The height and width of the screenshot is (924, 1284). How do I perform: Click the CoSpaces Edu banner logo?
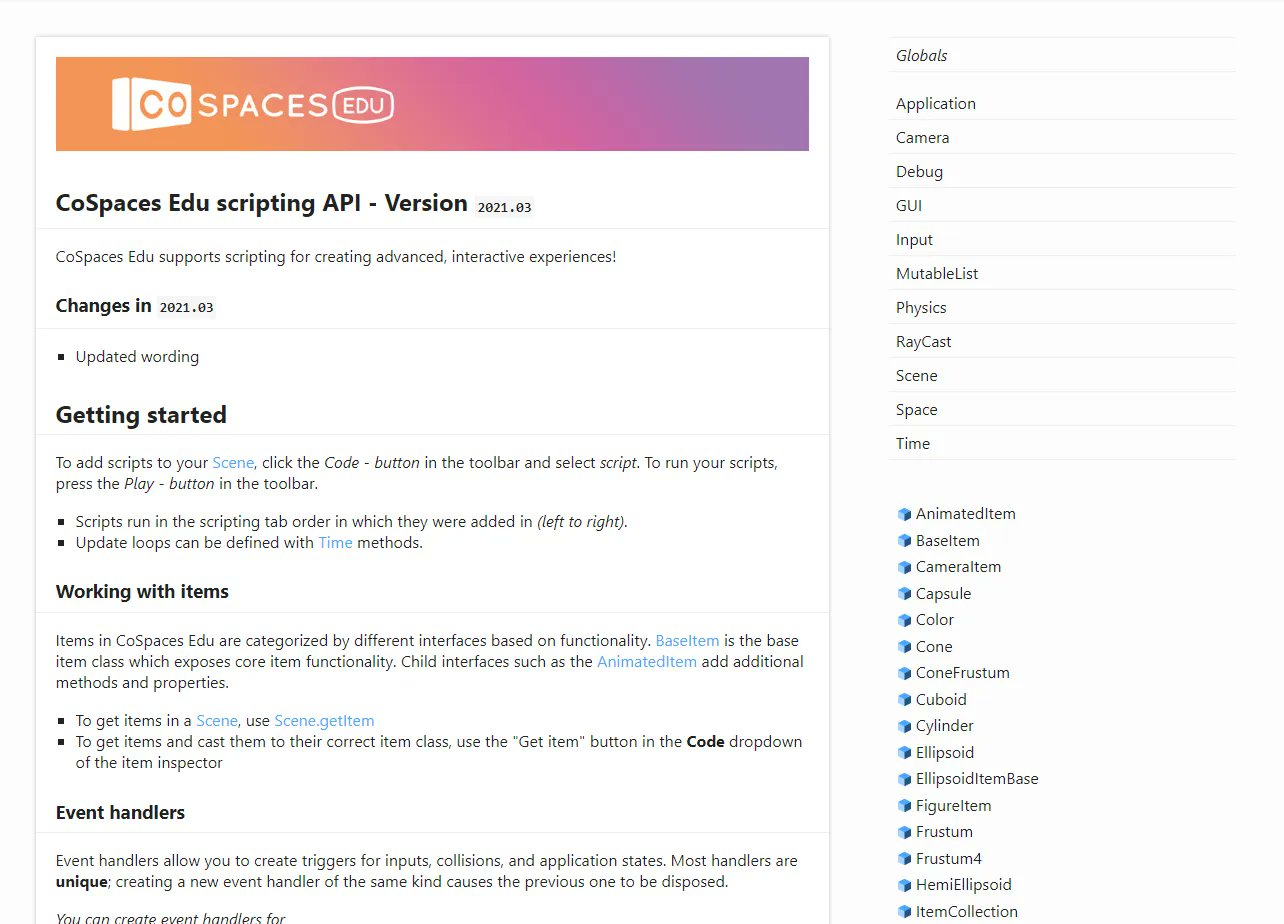432,103
